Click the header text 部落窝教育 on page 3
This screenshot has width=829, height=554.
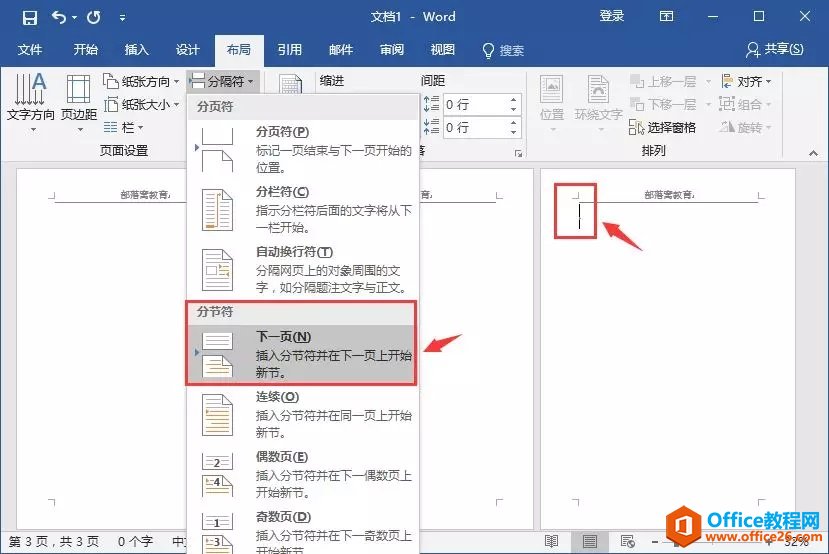pos(669,195)
